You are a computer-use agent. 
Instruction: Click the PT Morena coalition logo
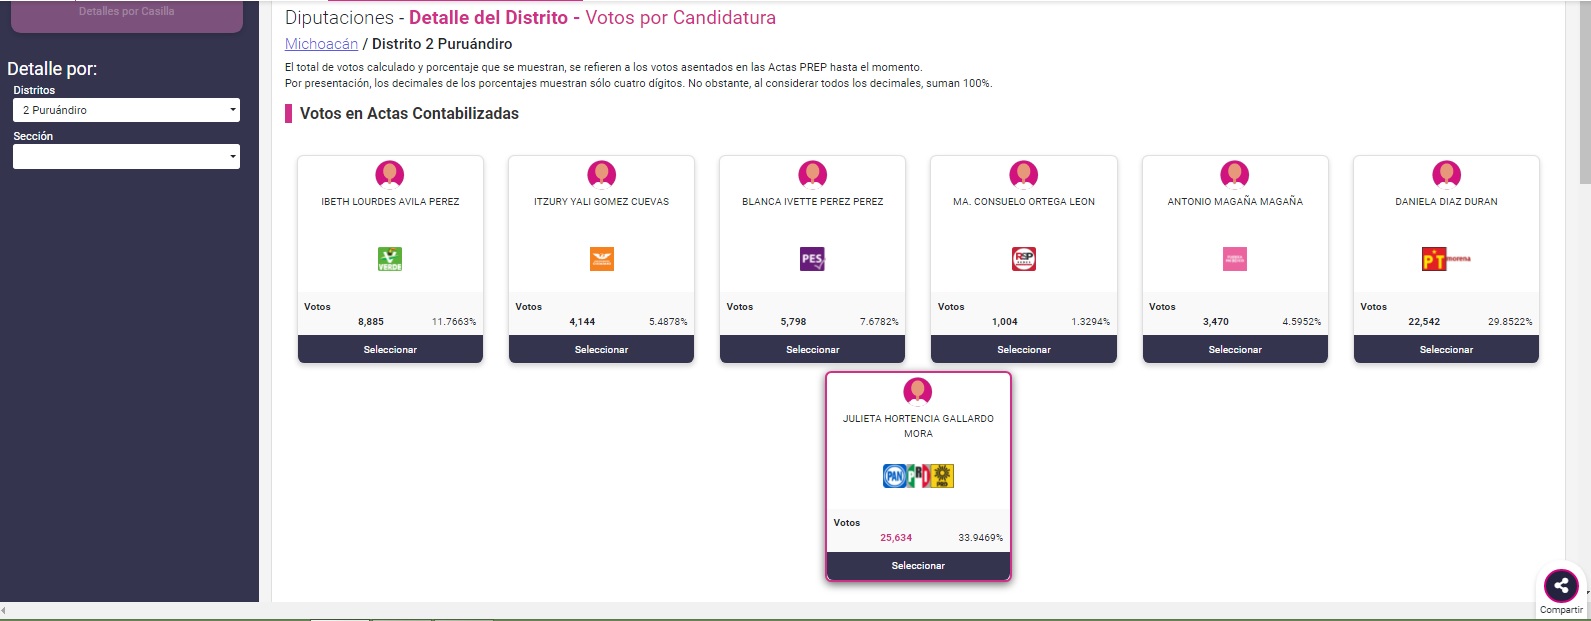[x=1446, y=259]
